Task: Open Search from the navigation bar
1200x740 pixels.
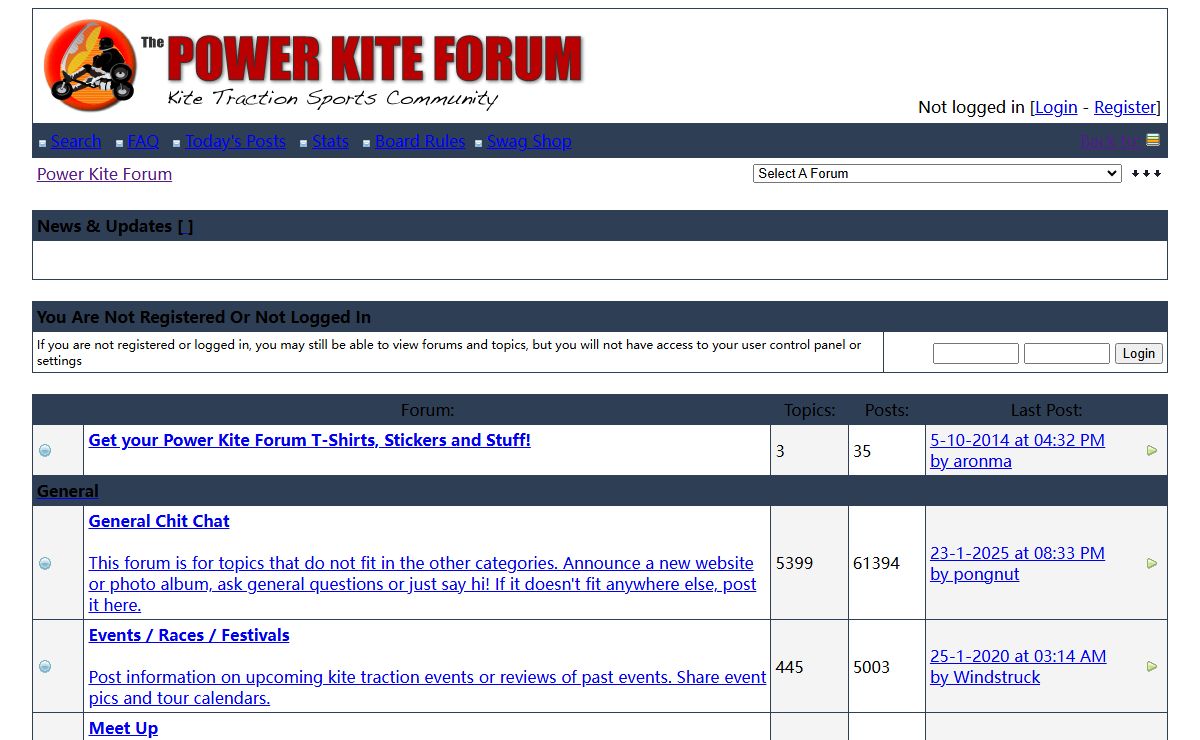Action: click(x=76, y=142)
